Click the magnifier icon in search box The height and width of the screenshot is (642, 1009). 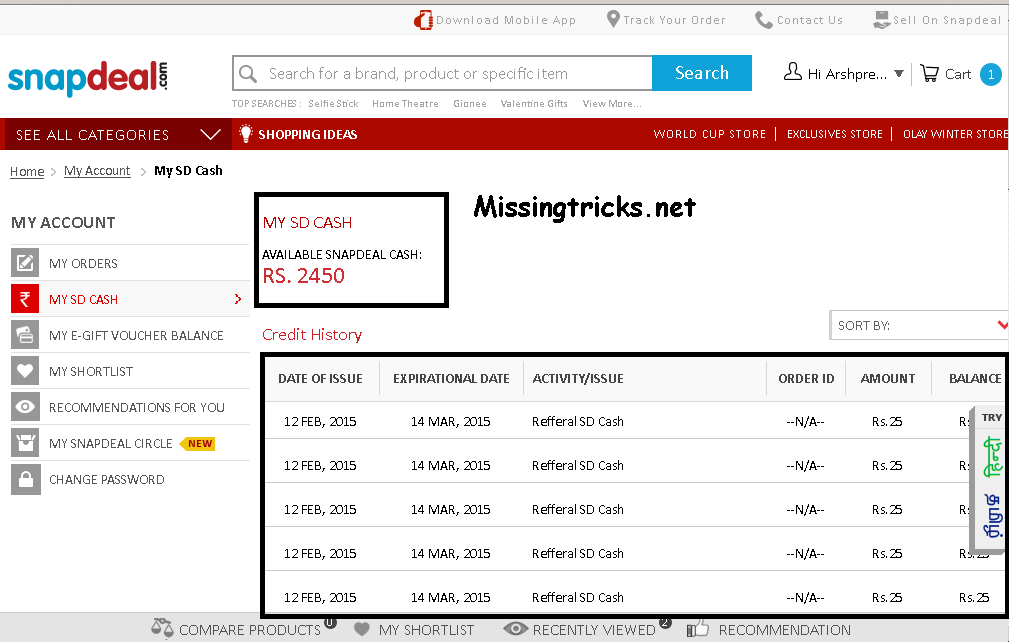(248, 74)
